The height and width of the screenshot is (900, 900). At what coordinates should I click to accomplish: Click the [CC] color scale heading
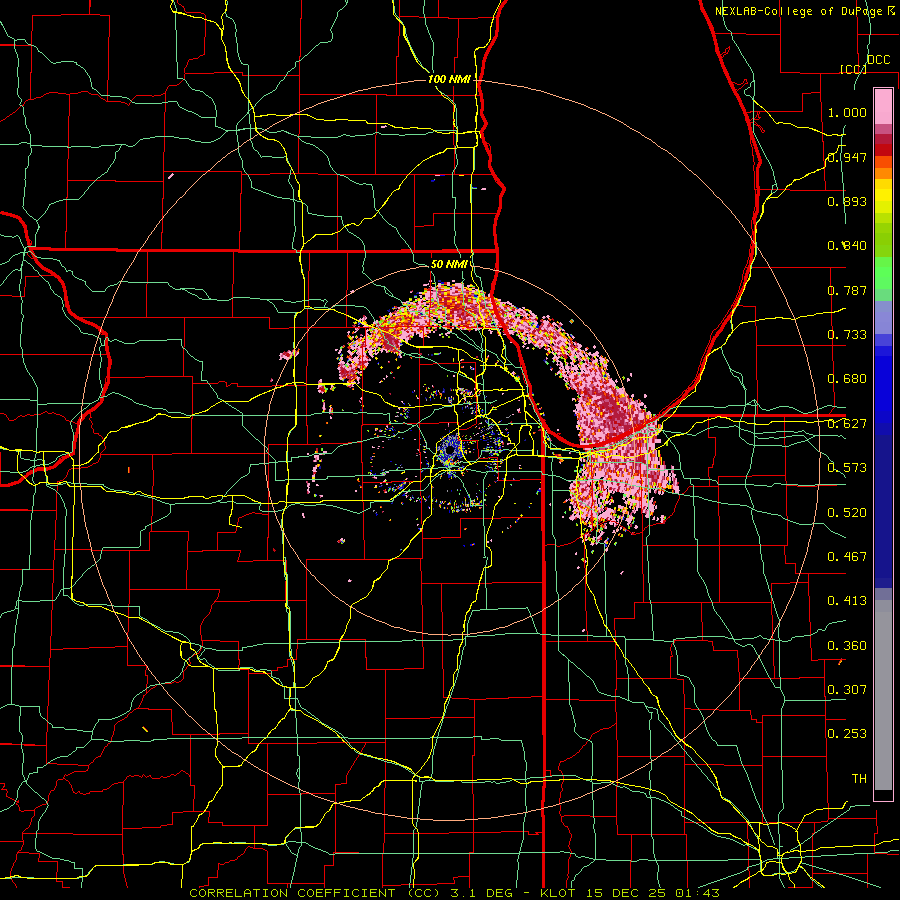(x=852, y=69)
